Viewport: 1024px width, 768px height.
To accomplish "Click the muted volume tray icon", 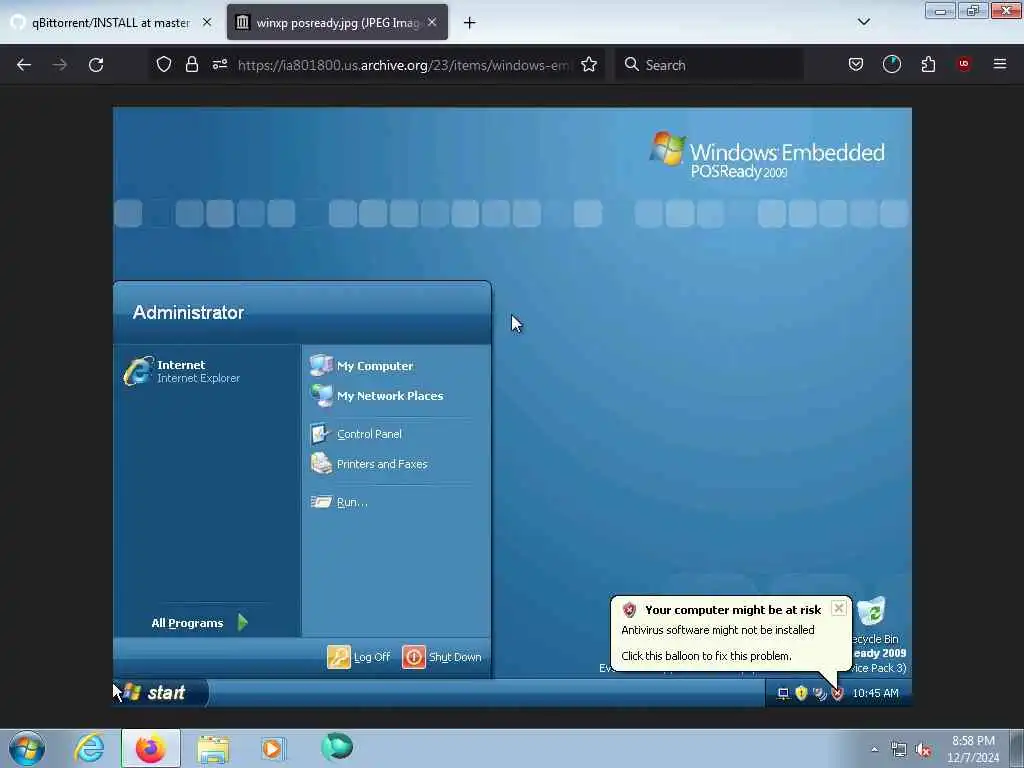I will 923,750.
